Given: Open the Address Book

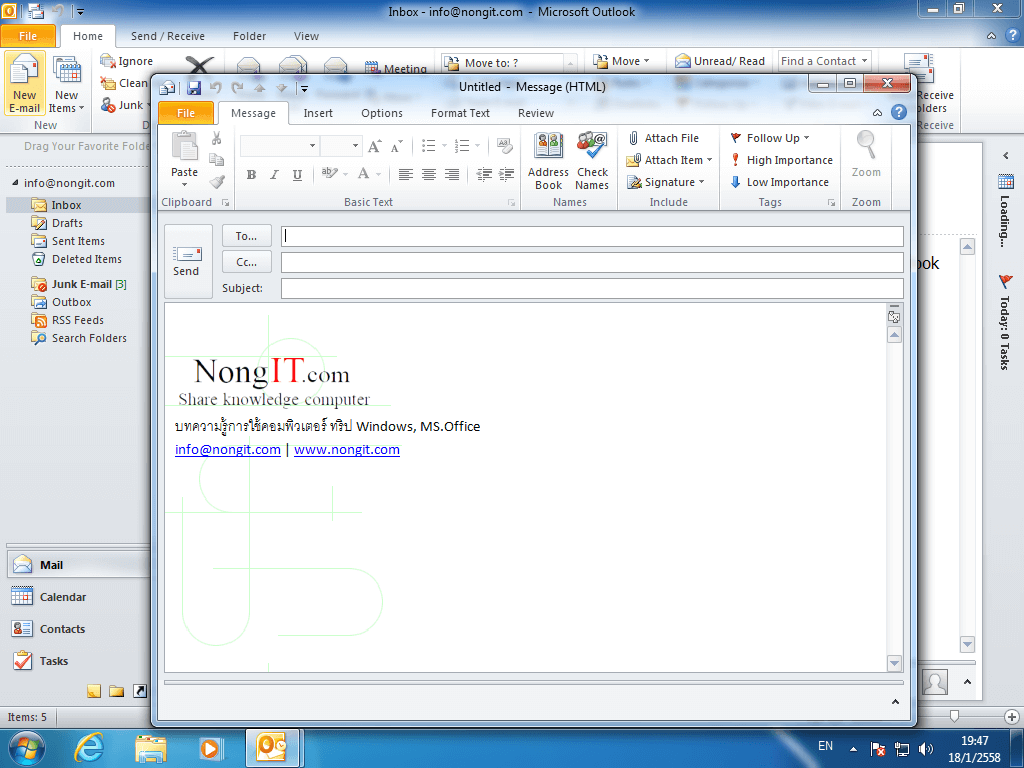Looking at the screenshot, I should tap(549, 161).
